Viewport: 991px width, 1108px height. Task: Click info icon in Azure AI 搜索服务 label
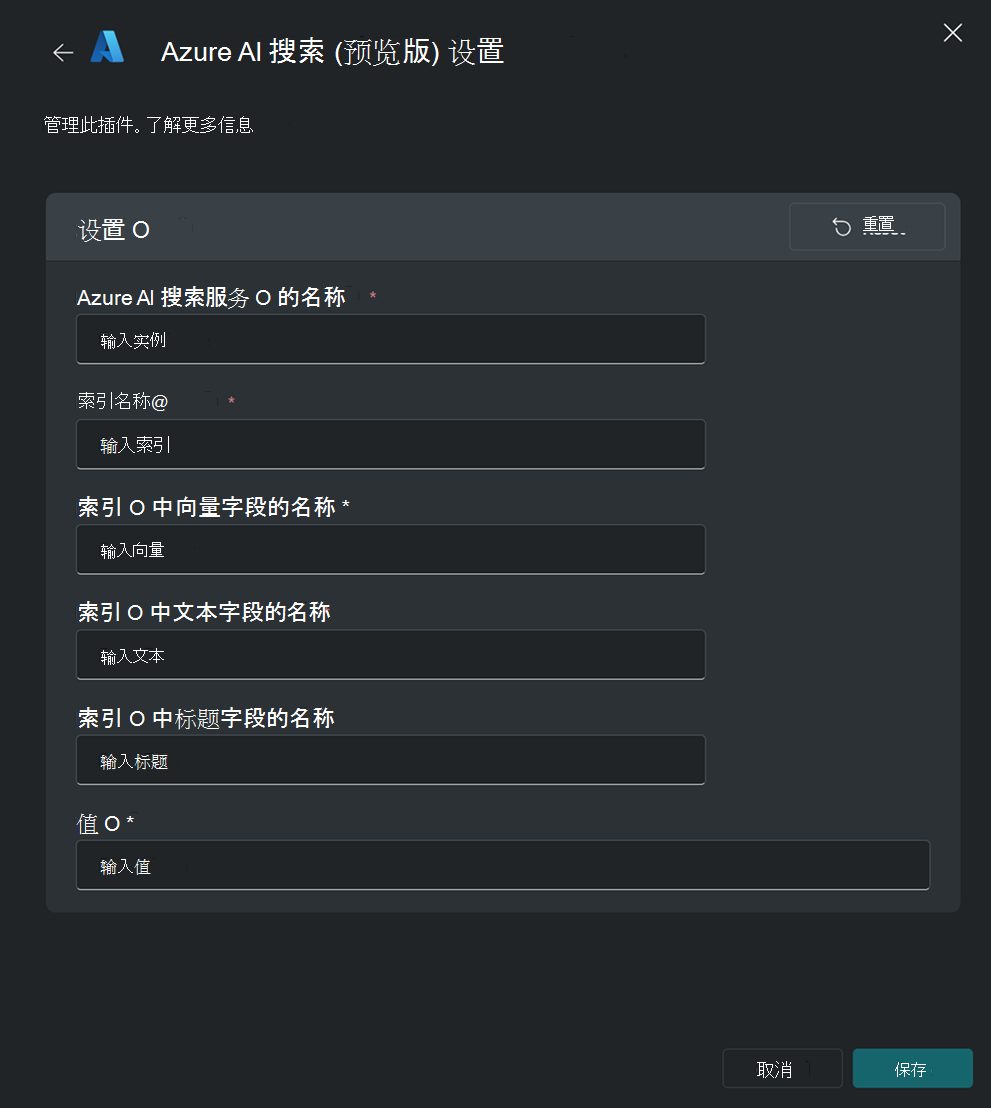click(263, 297)
